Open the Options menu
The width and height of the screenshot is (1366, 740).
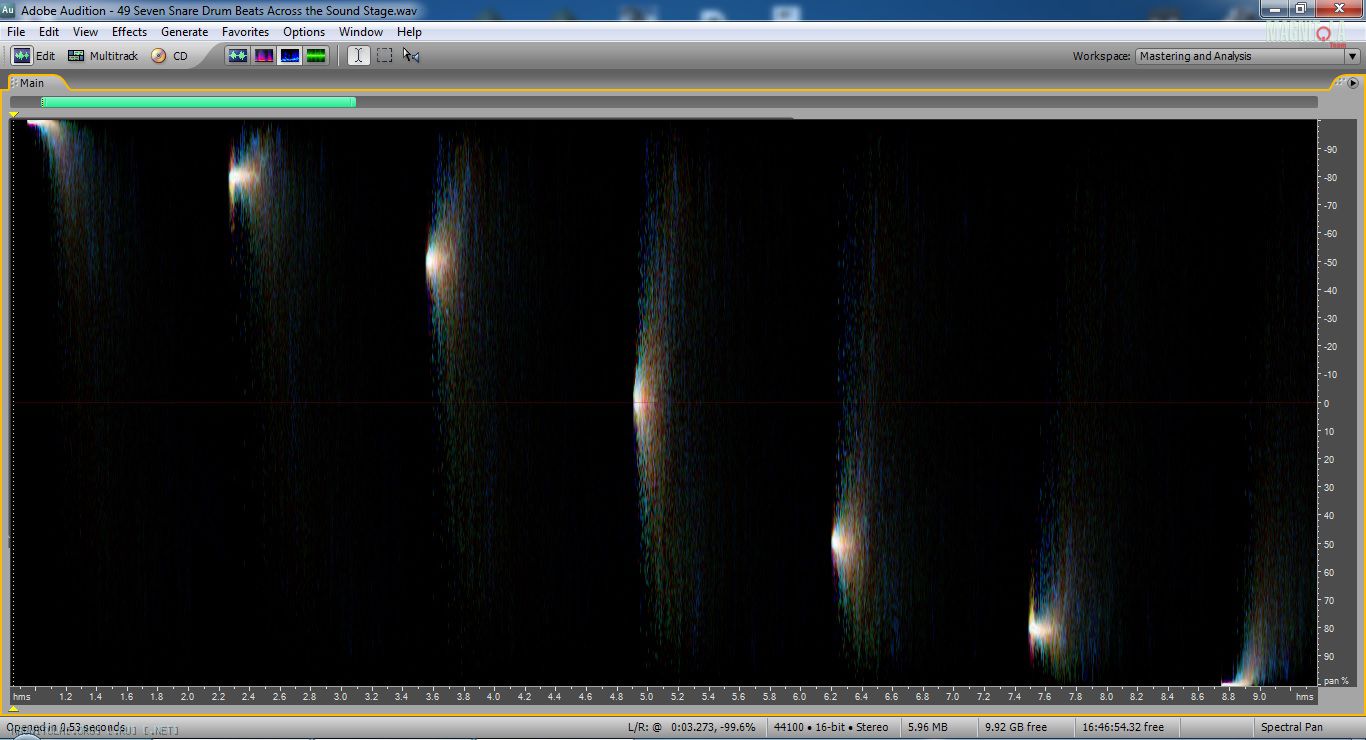pyautogui.click(x=304, y=32)
